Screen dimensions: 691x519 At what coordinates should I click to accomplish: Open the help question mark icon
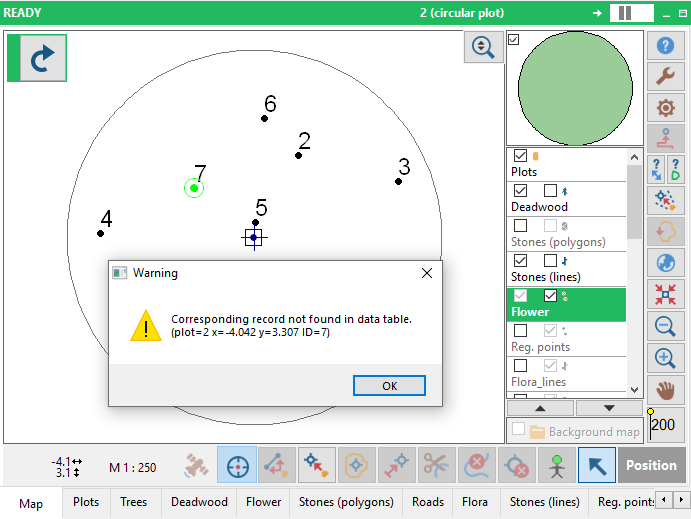[665, 46]
